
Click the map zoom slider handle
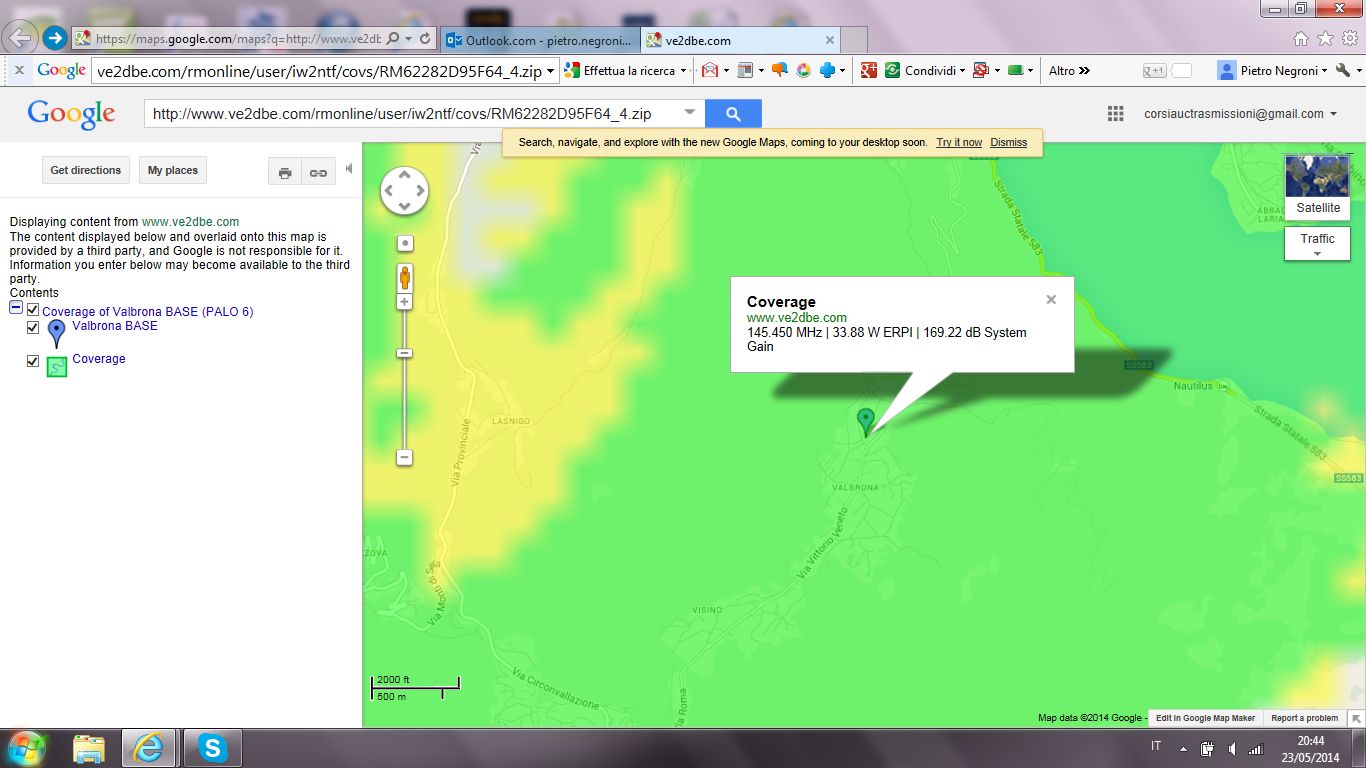click(x=405, y=353)
